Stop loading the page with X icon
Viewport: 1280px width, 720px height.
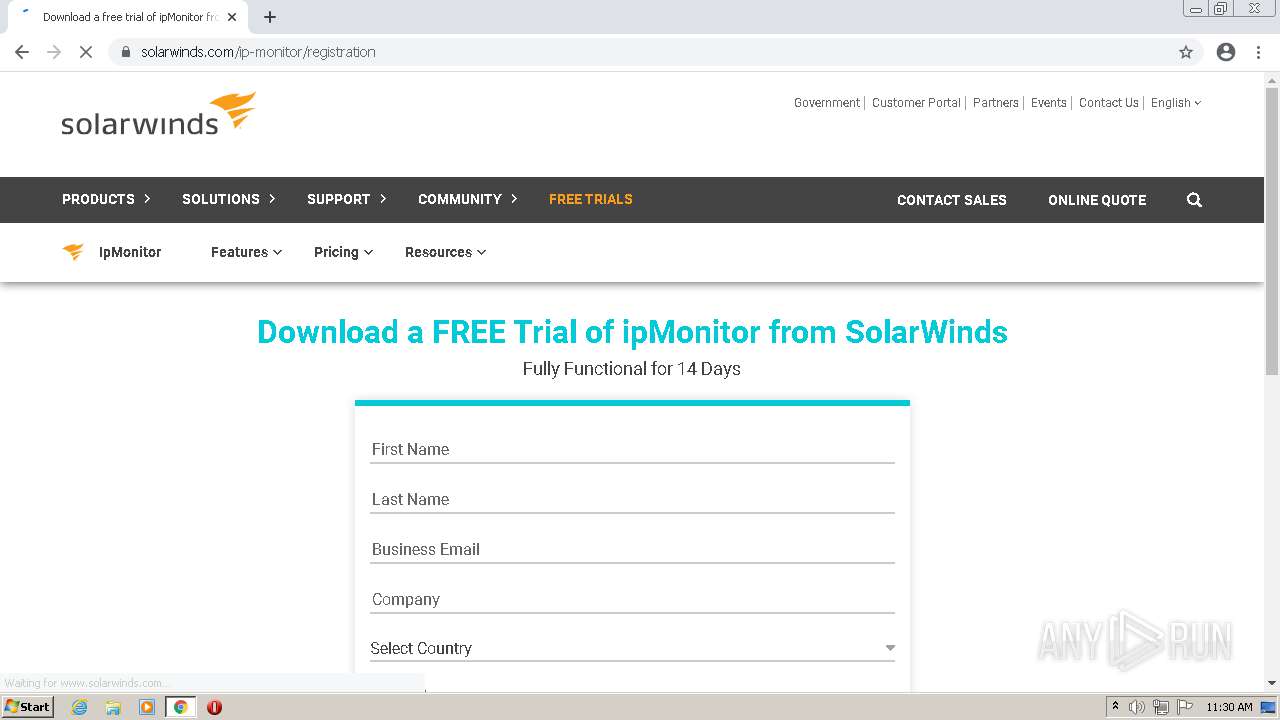click(86, 52)
